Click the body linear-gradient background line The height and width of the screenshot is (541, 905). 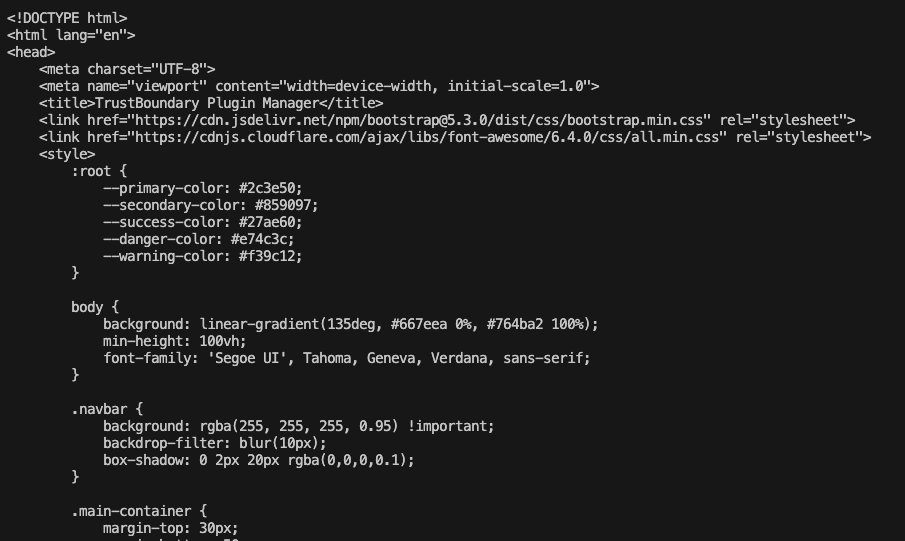(350, 324)
